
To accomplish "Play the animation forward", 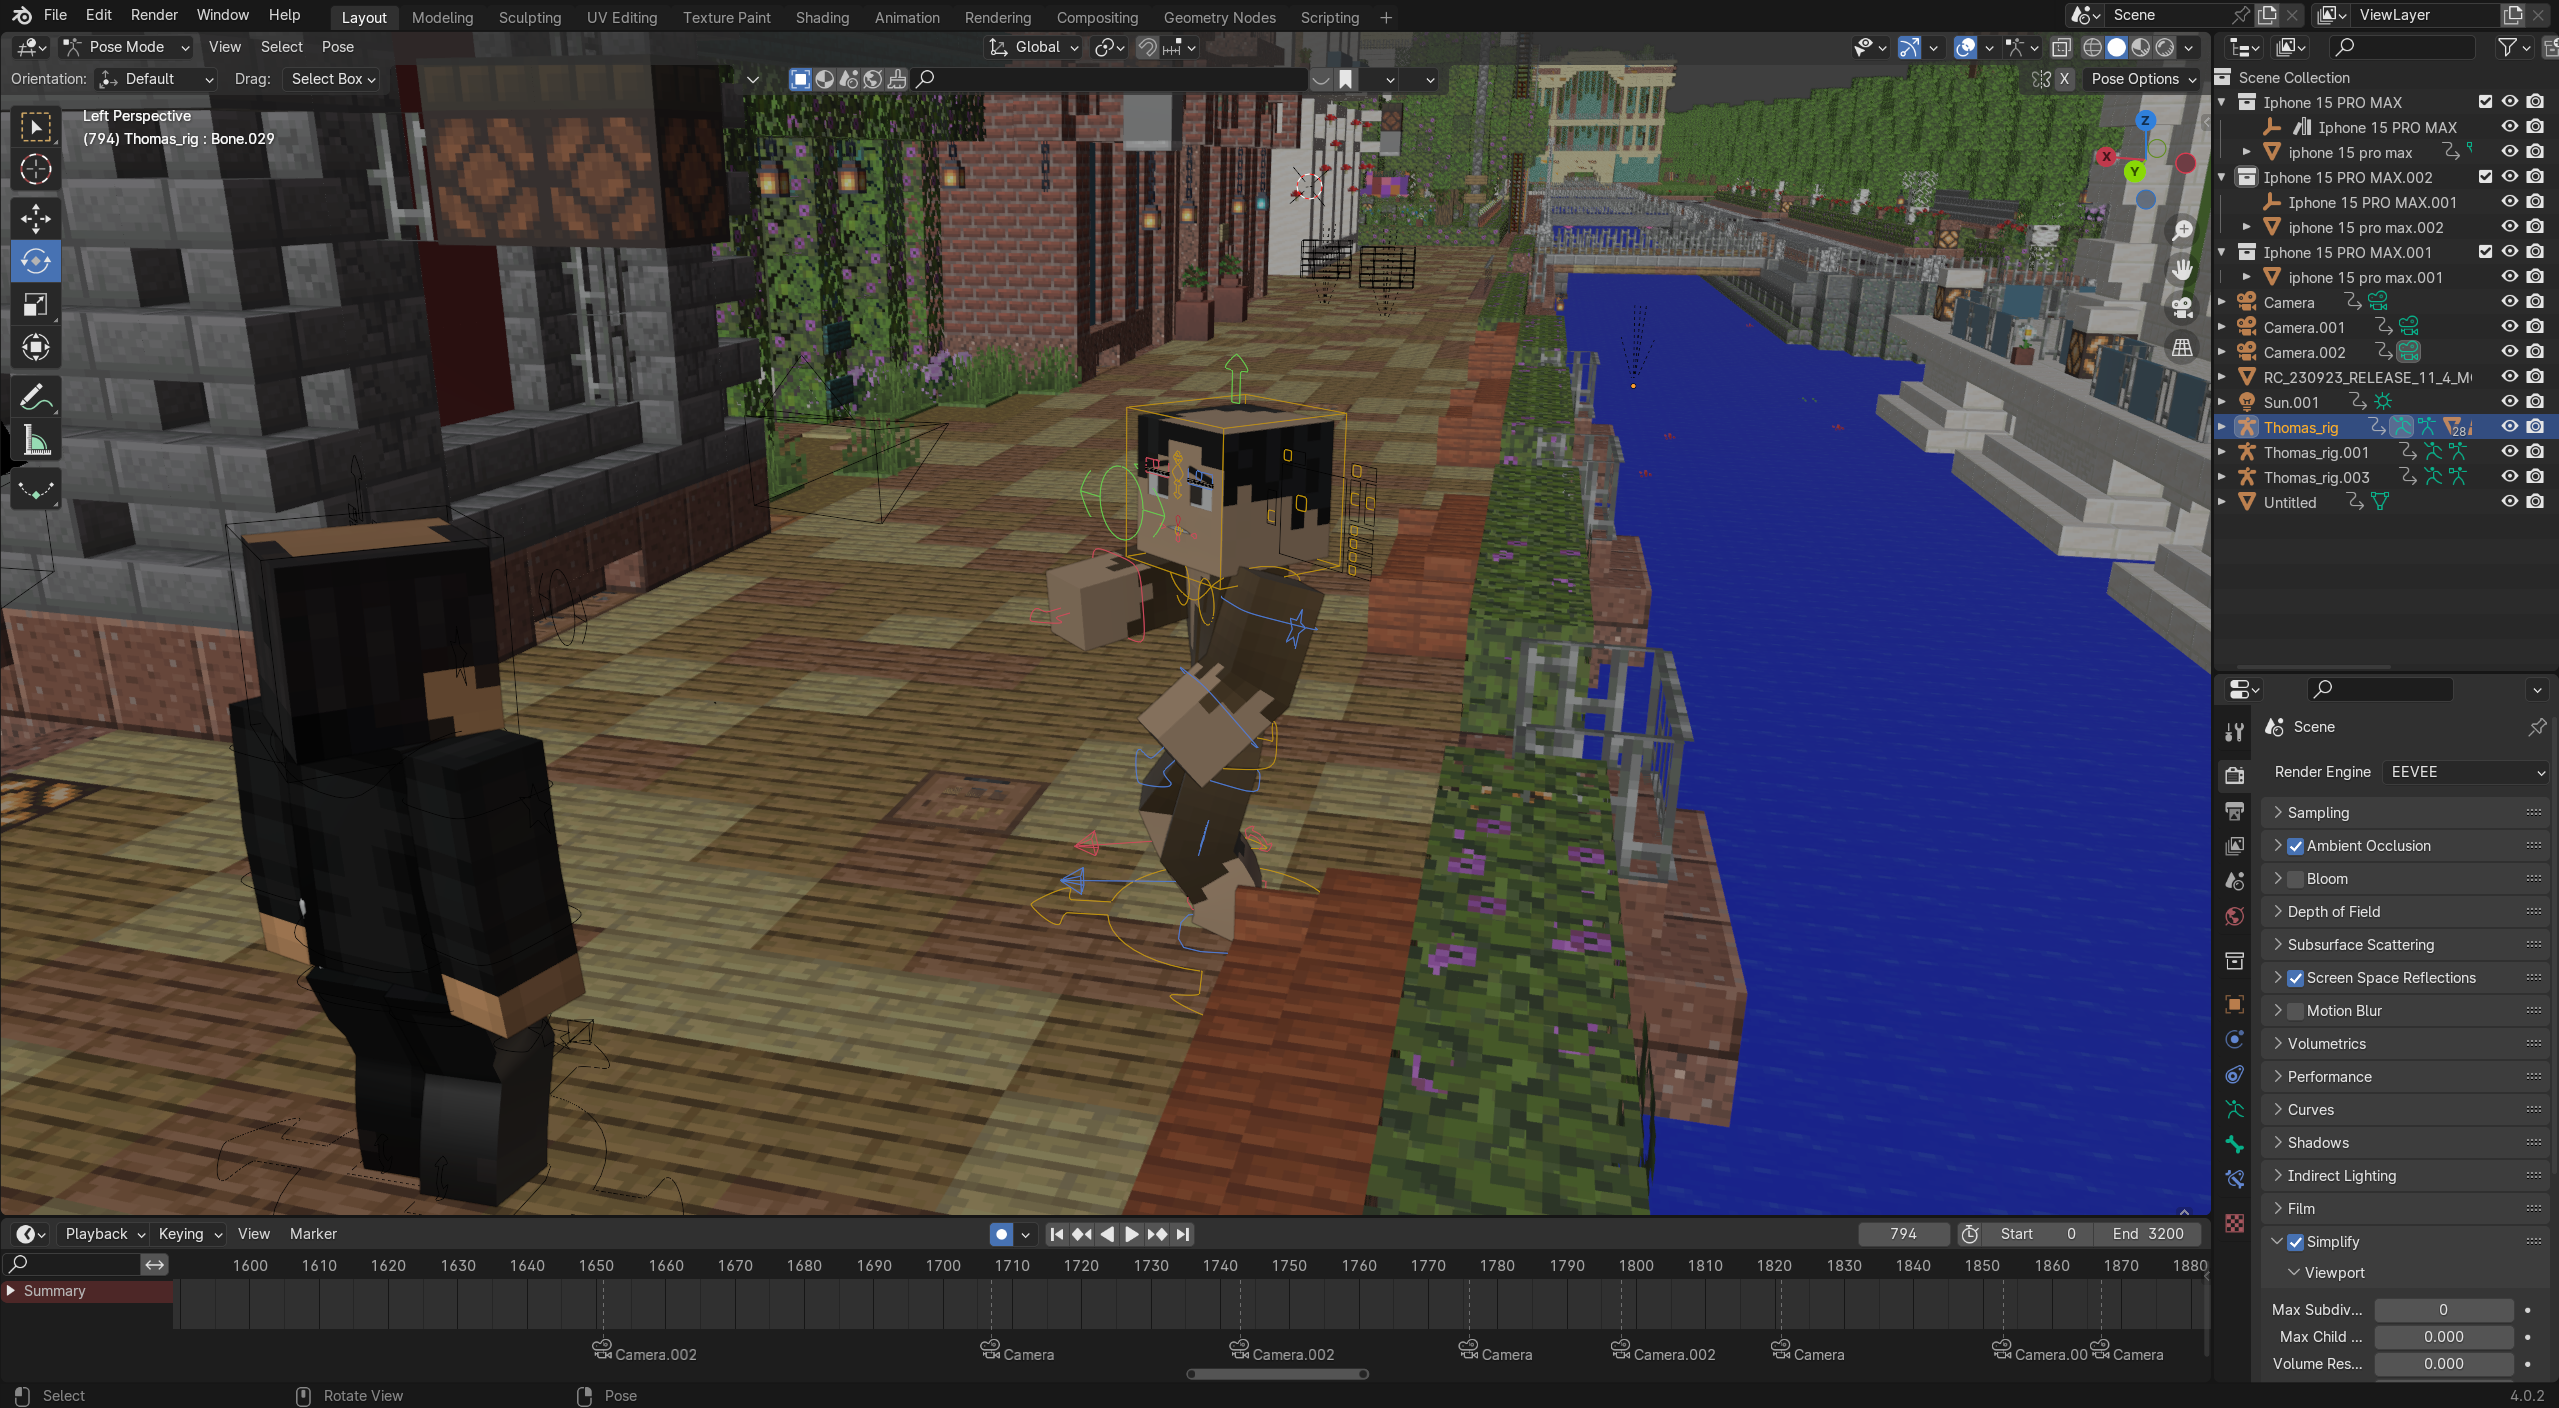I will [1132, 1234].
